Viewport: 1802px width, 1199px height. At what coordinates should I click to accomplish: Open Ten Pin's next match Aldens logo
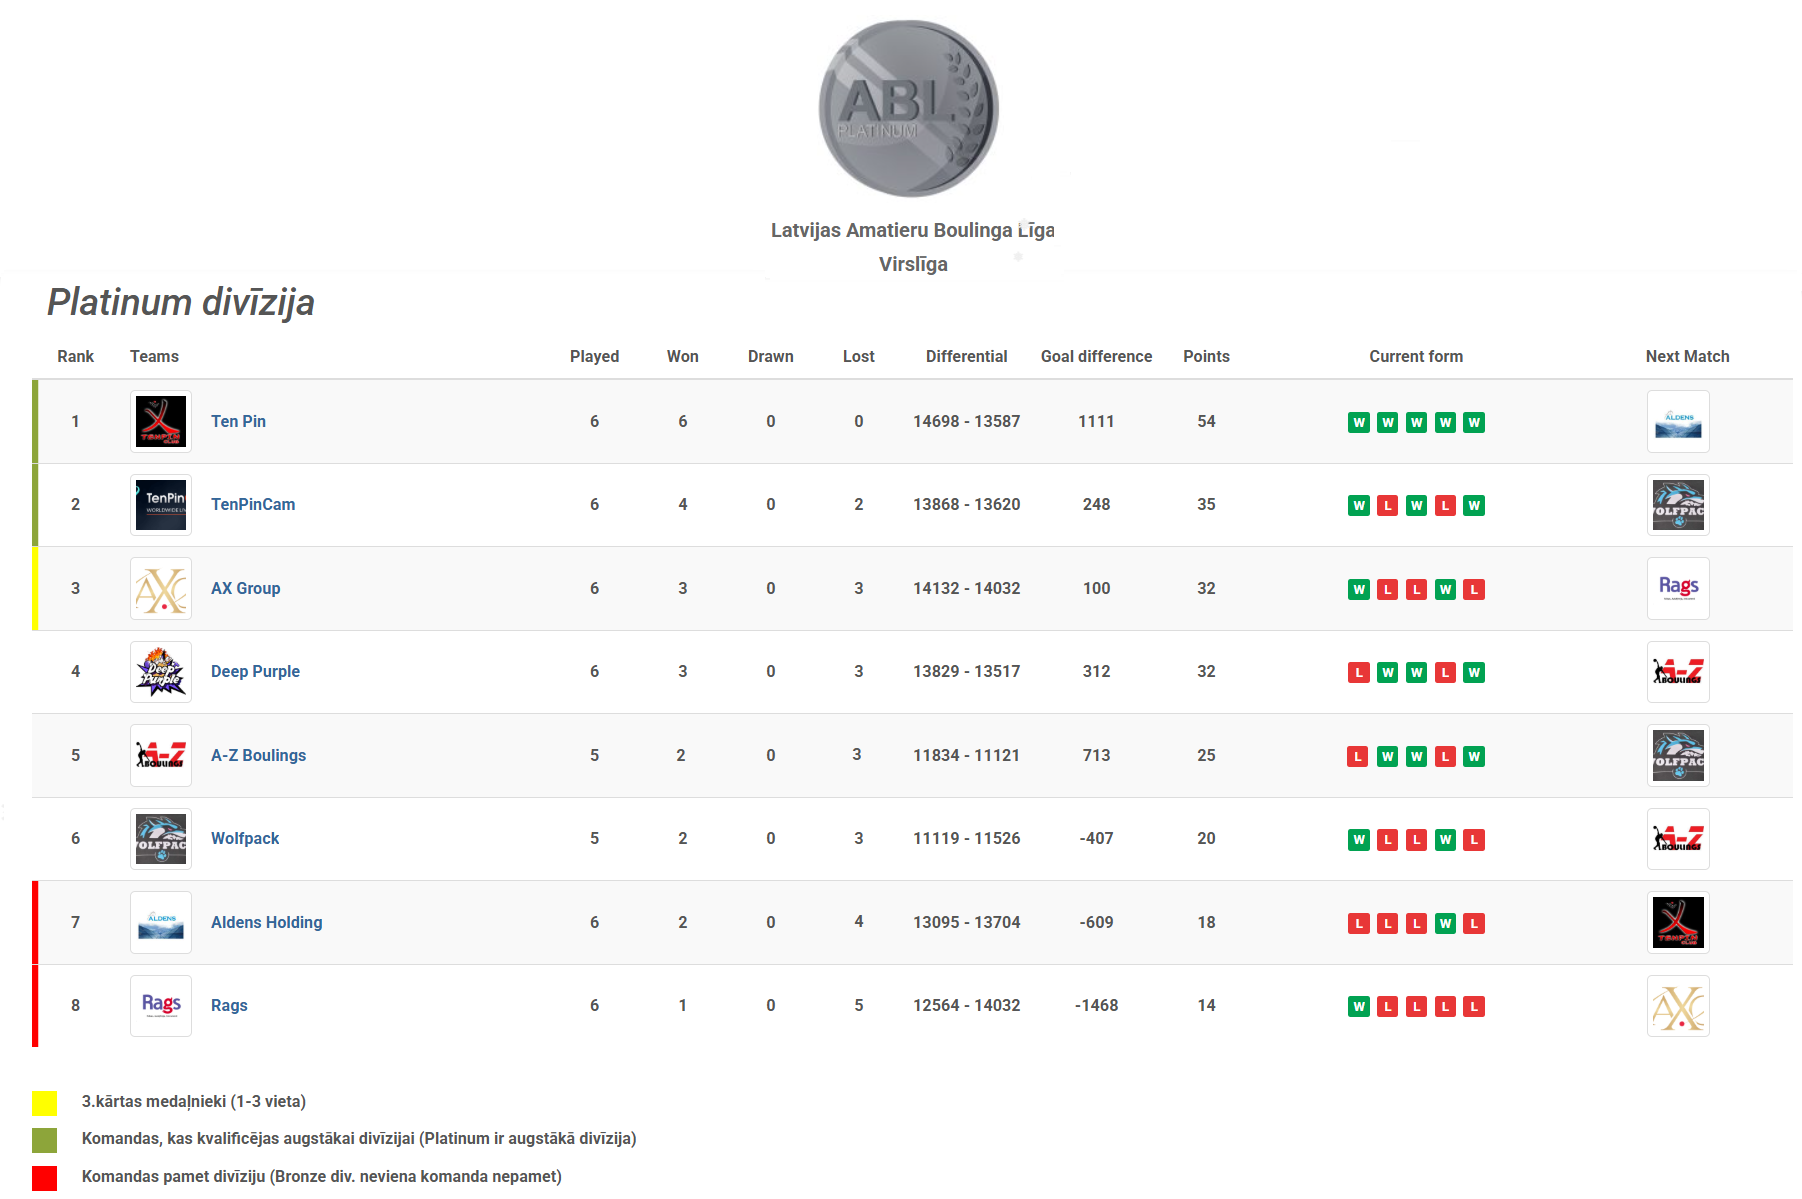coord(1678,422)
